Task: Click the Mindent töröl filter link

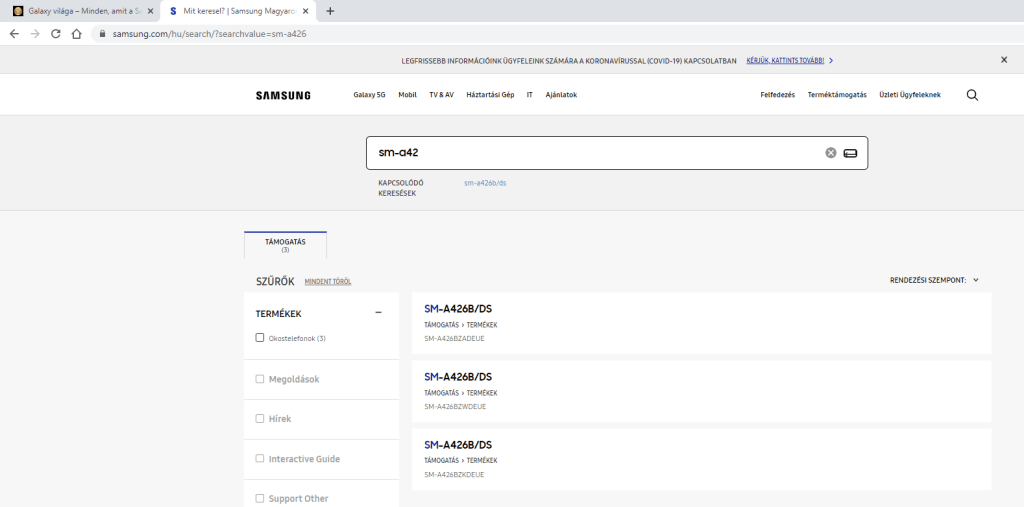Action: 328,282
